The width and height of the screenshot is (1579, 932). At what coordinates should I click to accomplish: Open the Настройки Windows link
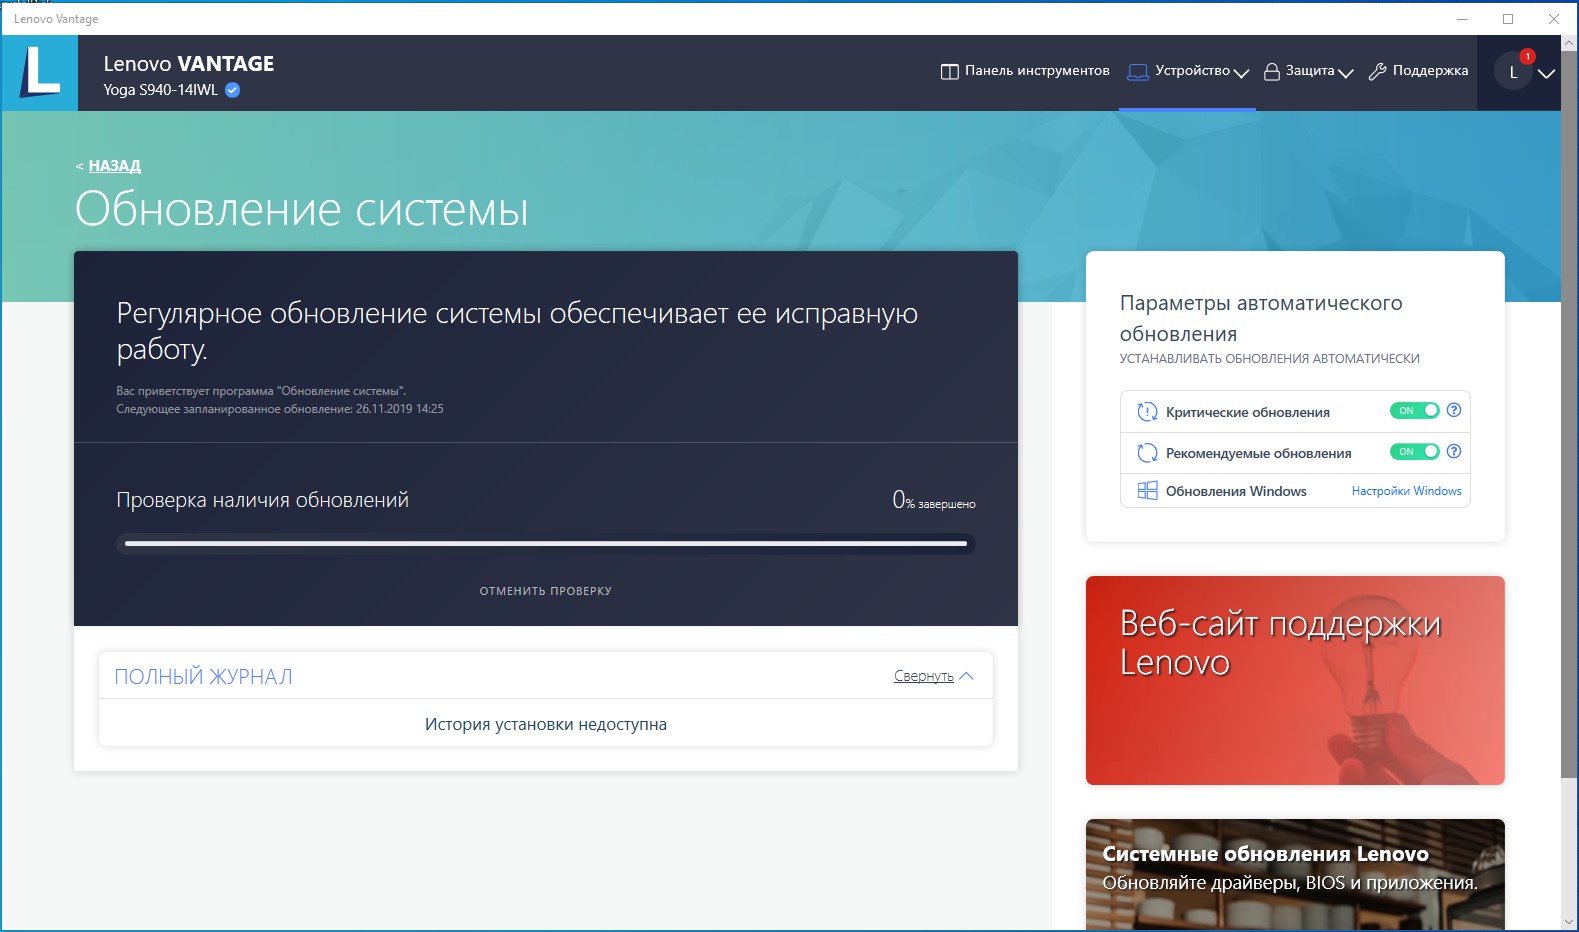[x=1406, y=491]
